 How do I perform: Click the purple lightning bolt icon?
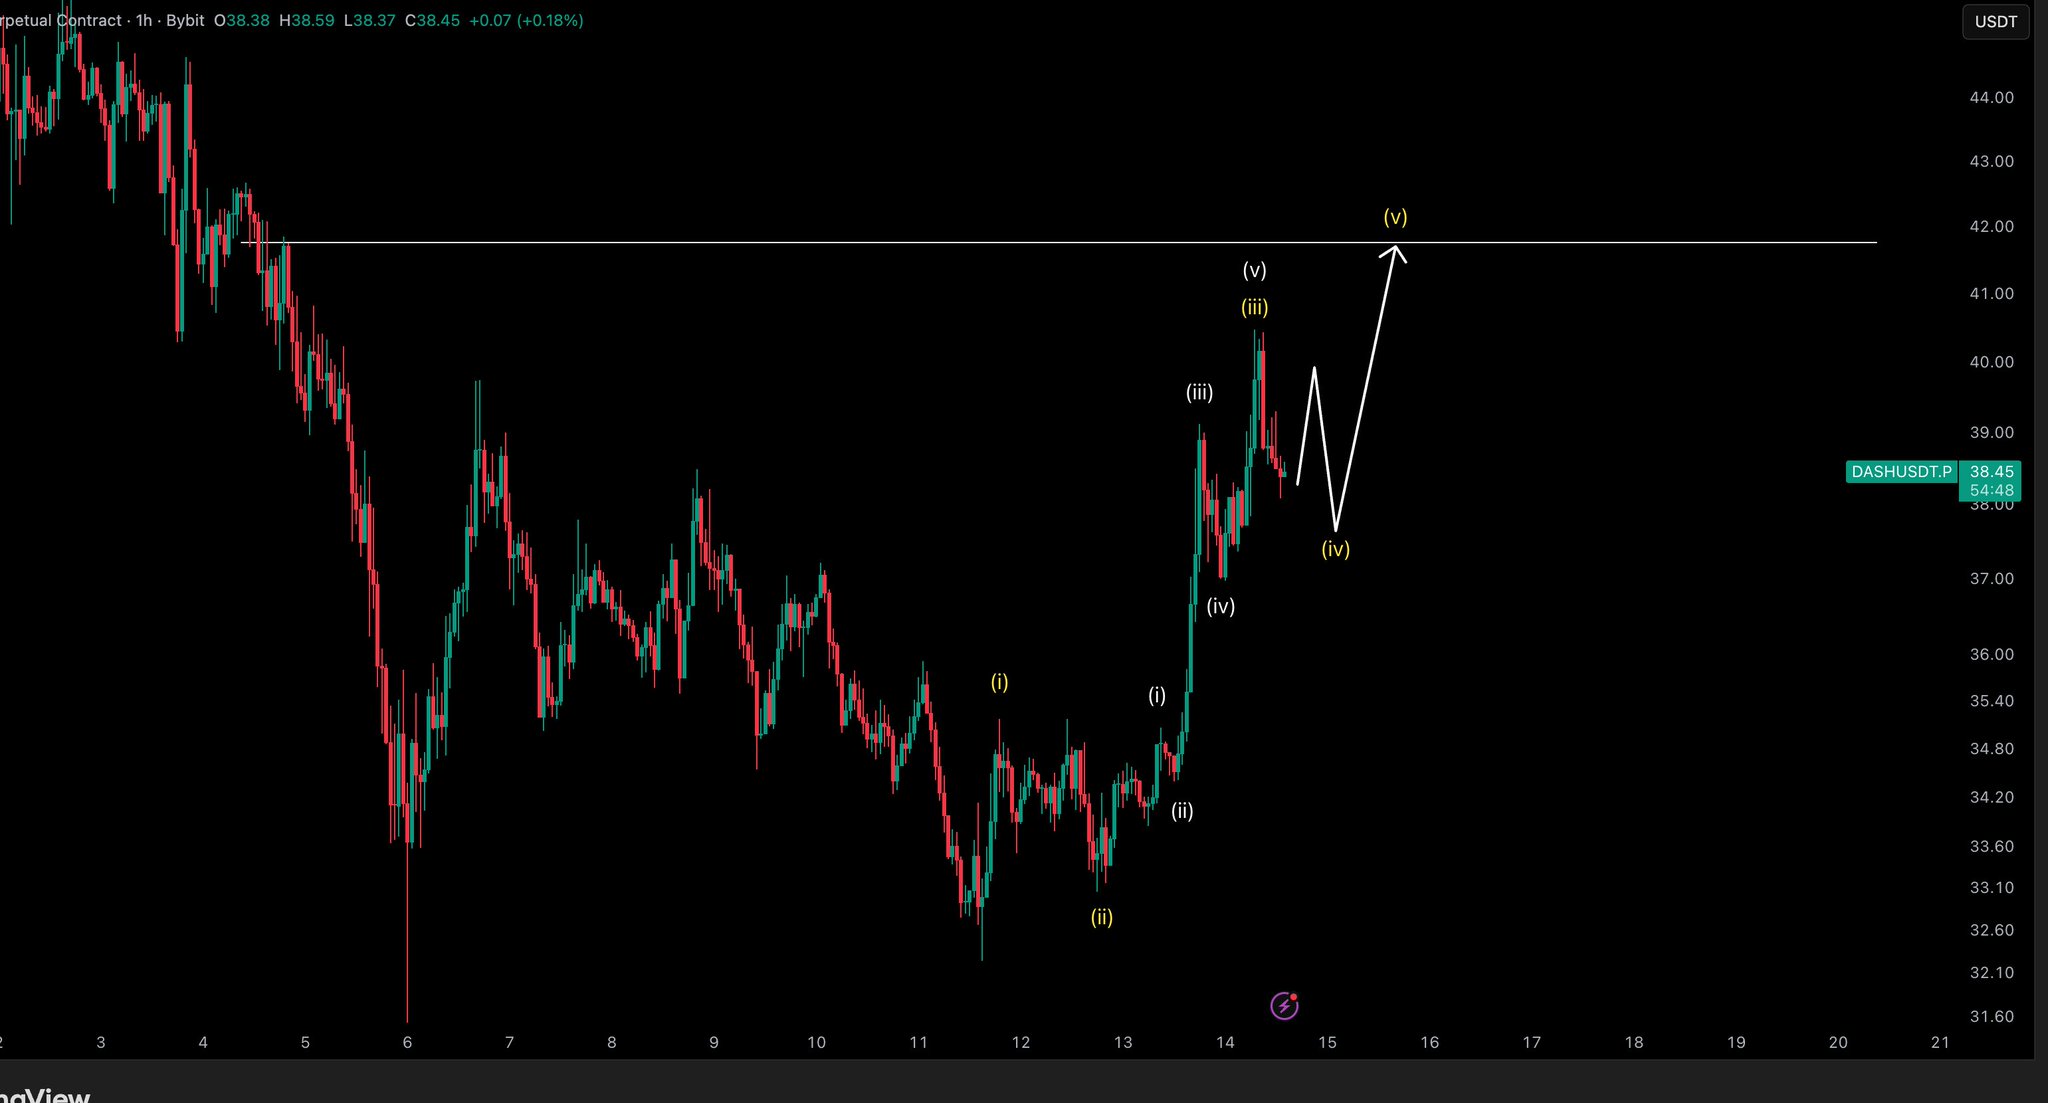pos(1284,1005)
